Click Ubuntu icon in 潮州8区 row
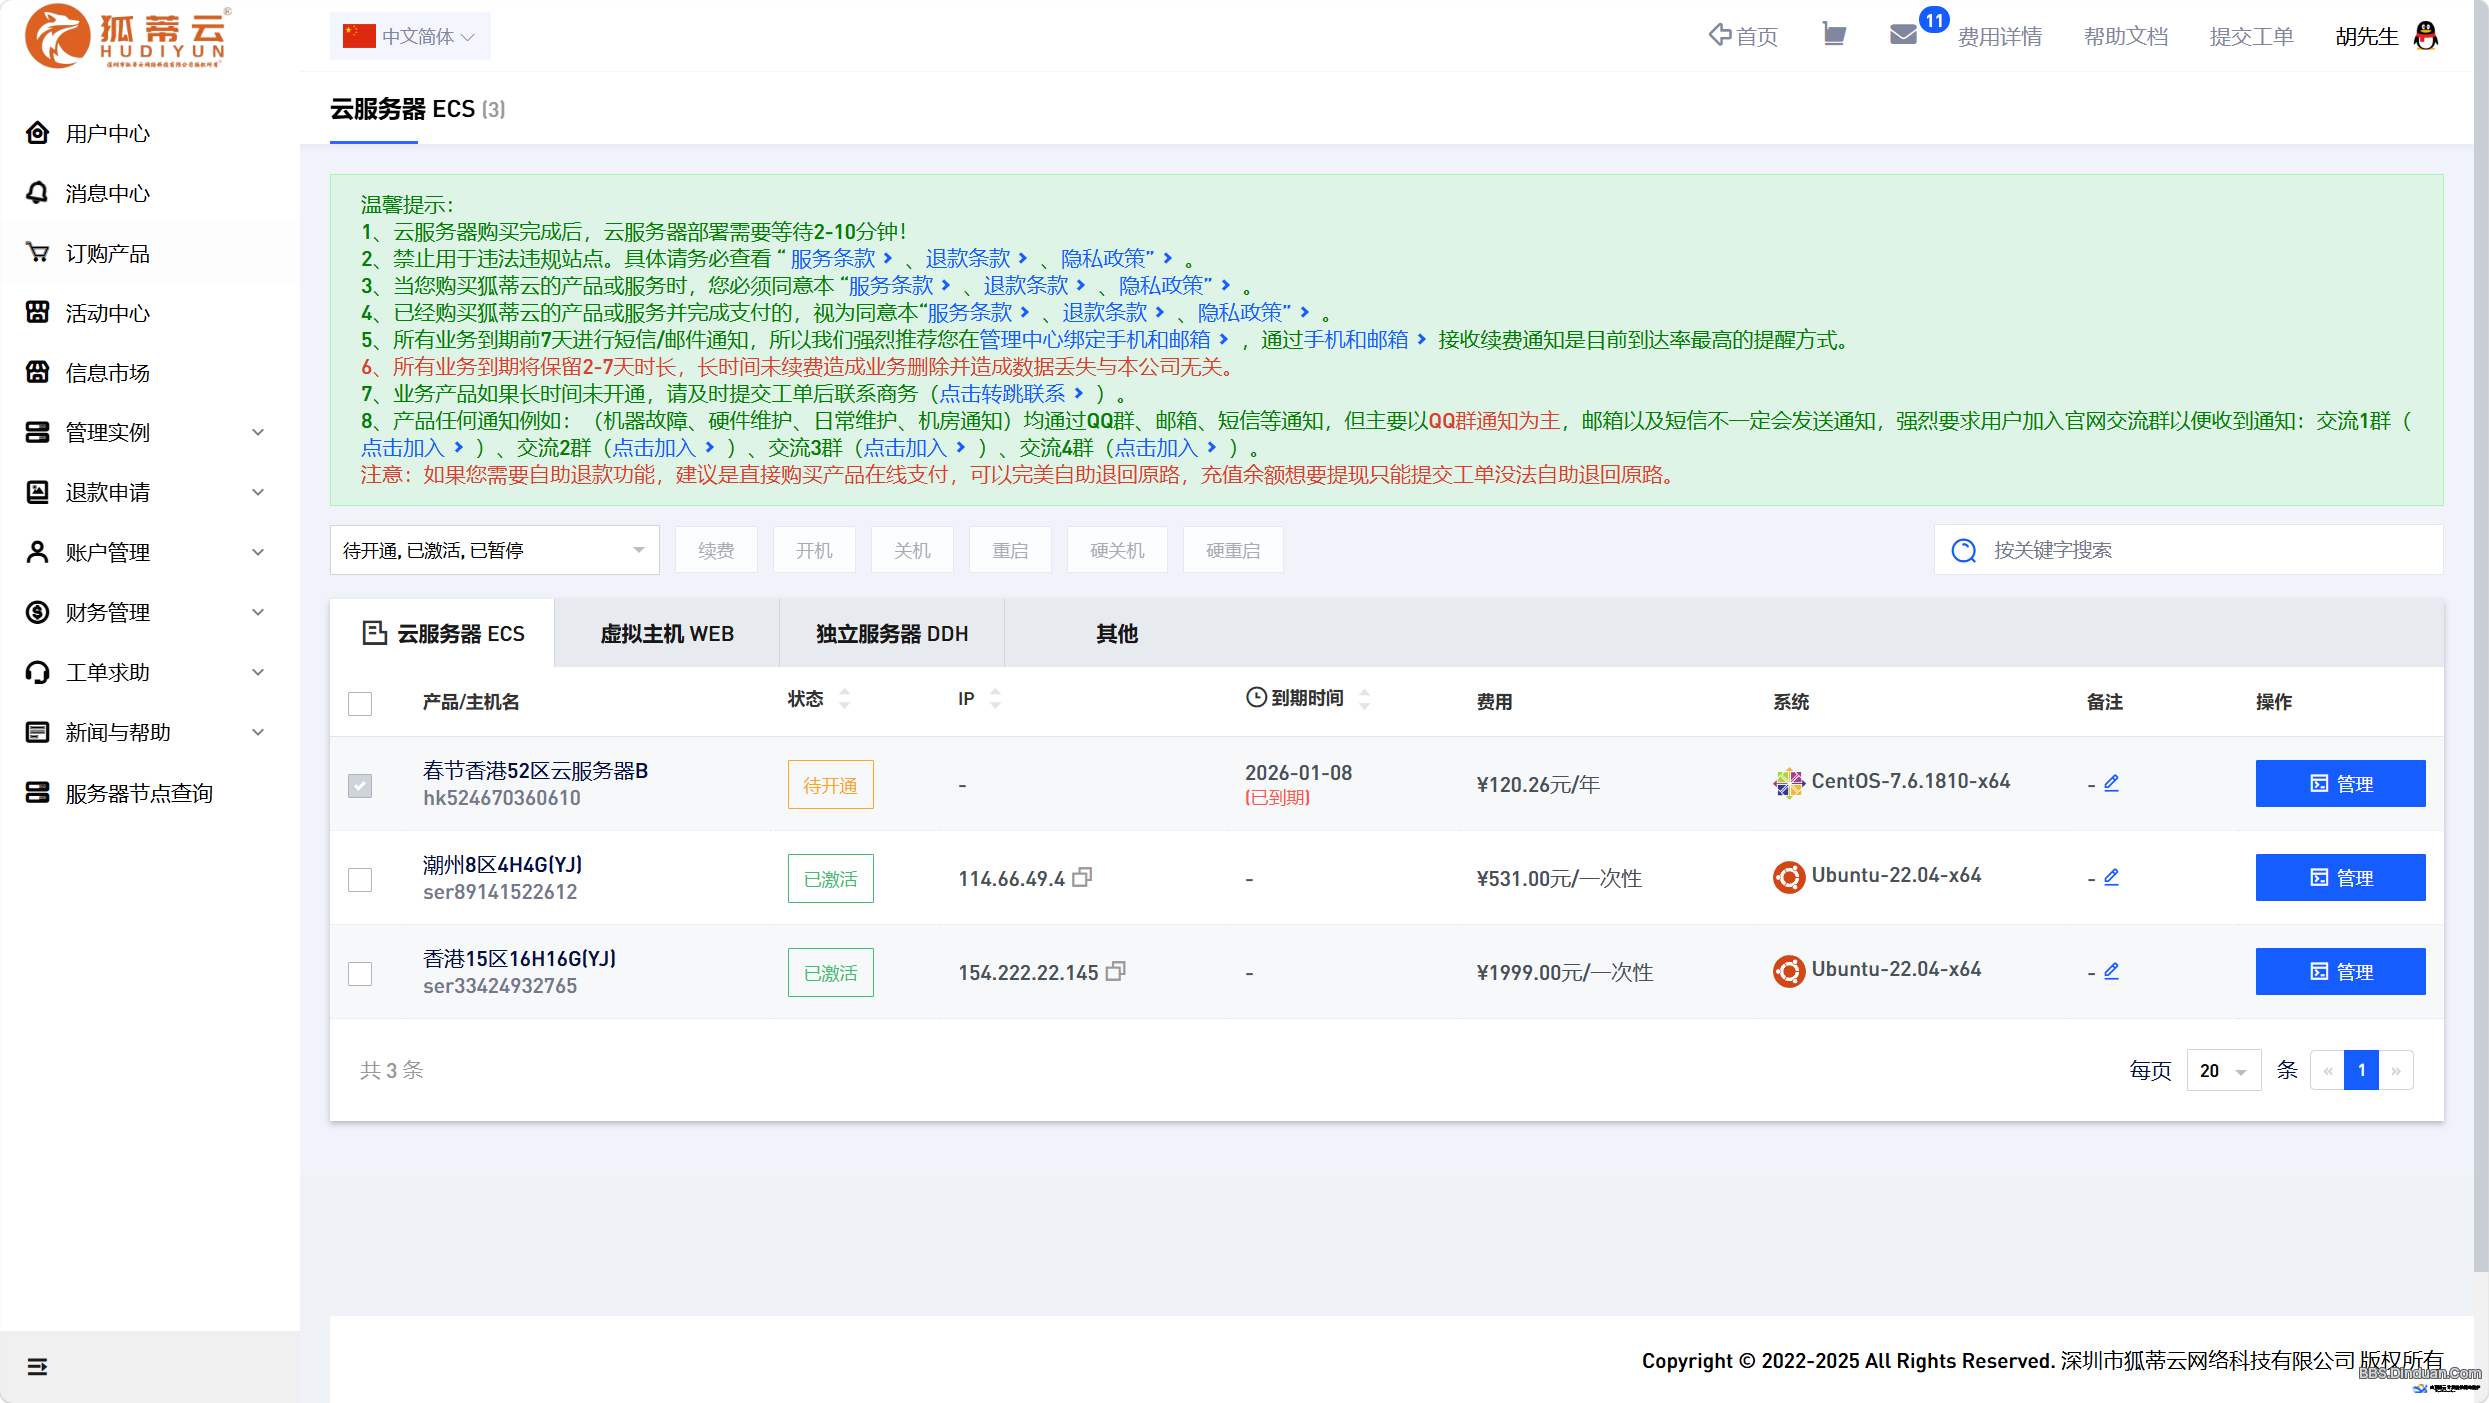The height and width of the screenshot is (1403, 2489). pyautogui.click(x=1789, y=877)
